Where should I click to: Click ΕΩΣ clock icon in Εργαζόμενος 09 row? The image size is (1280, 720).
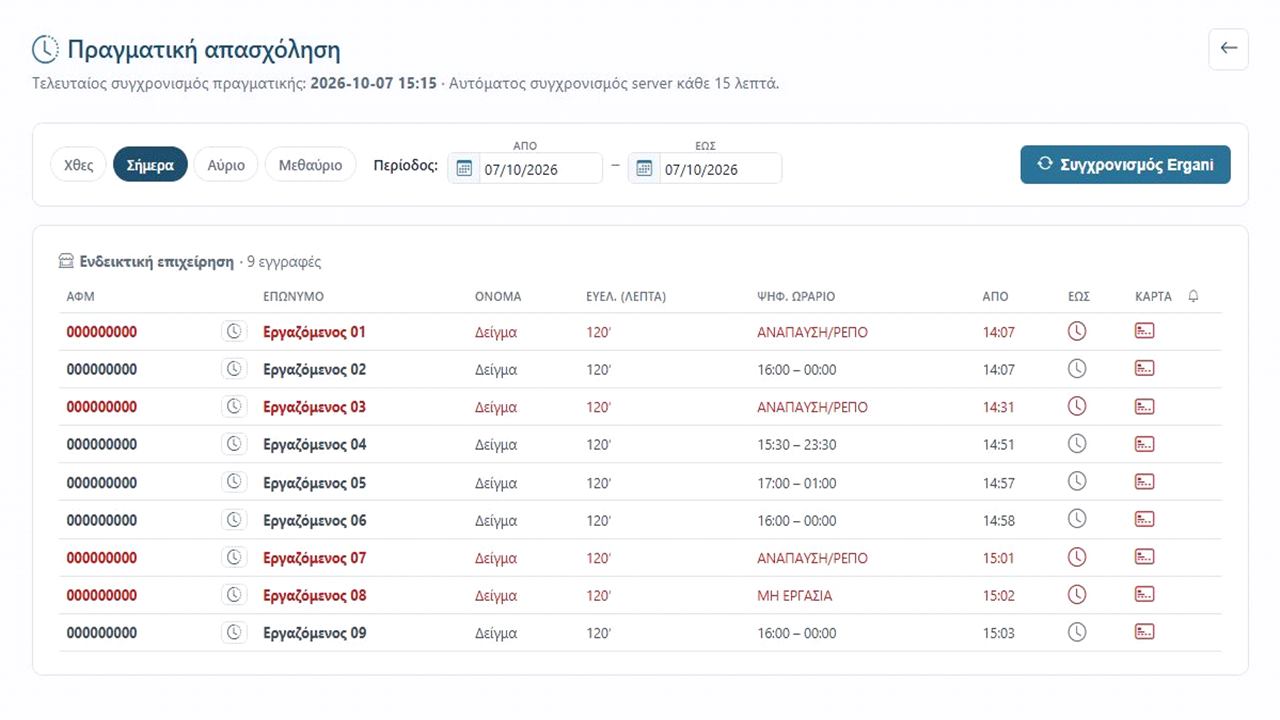(x=1077, y=631)
